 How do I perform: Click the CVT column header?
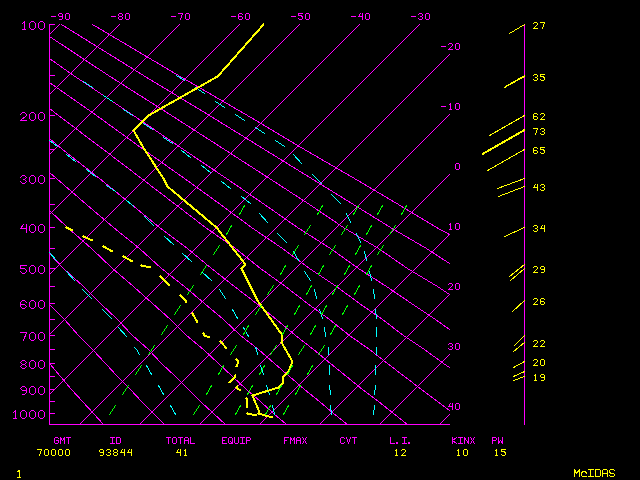pos(348,440)
